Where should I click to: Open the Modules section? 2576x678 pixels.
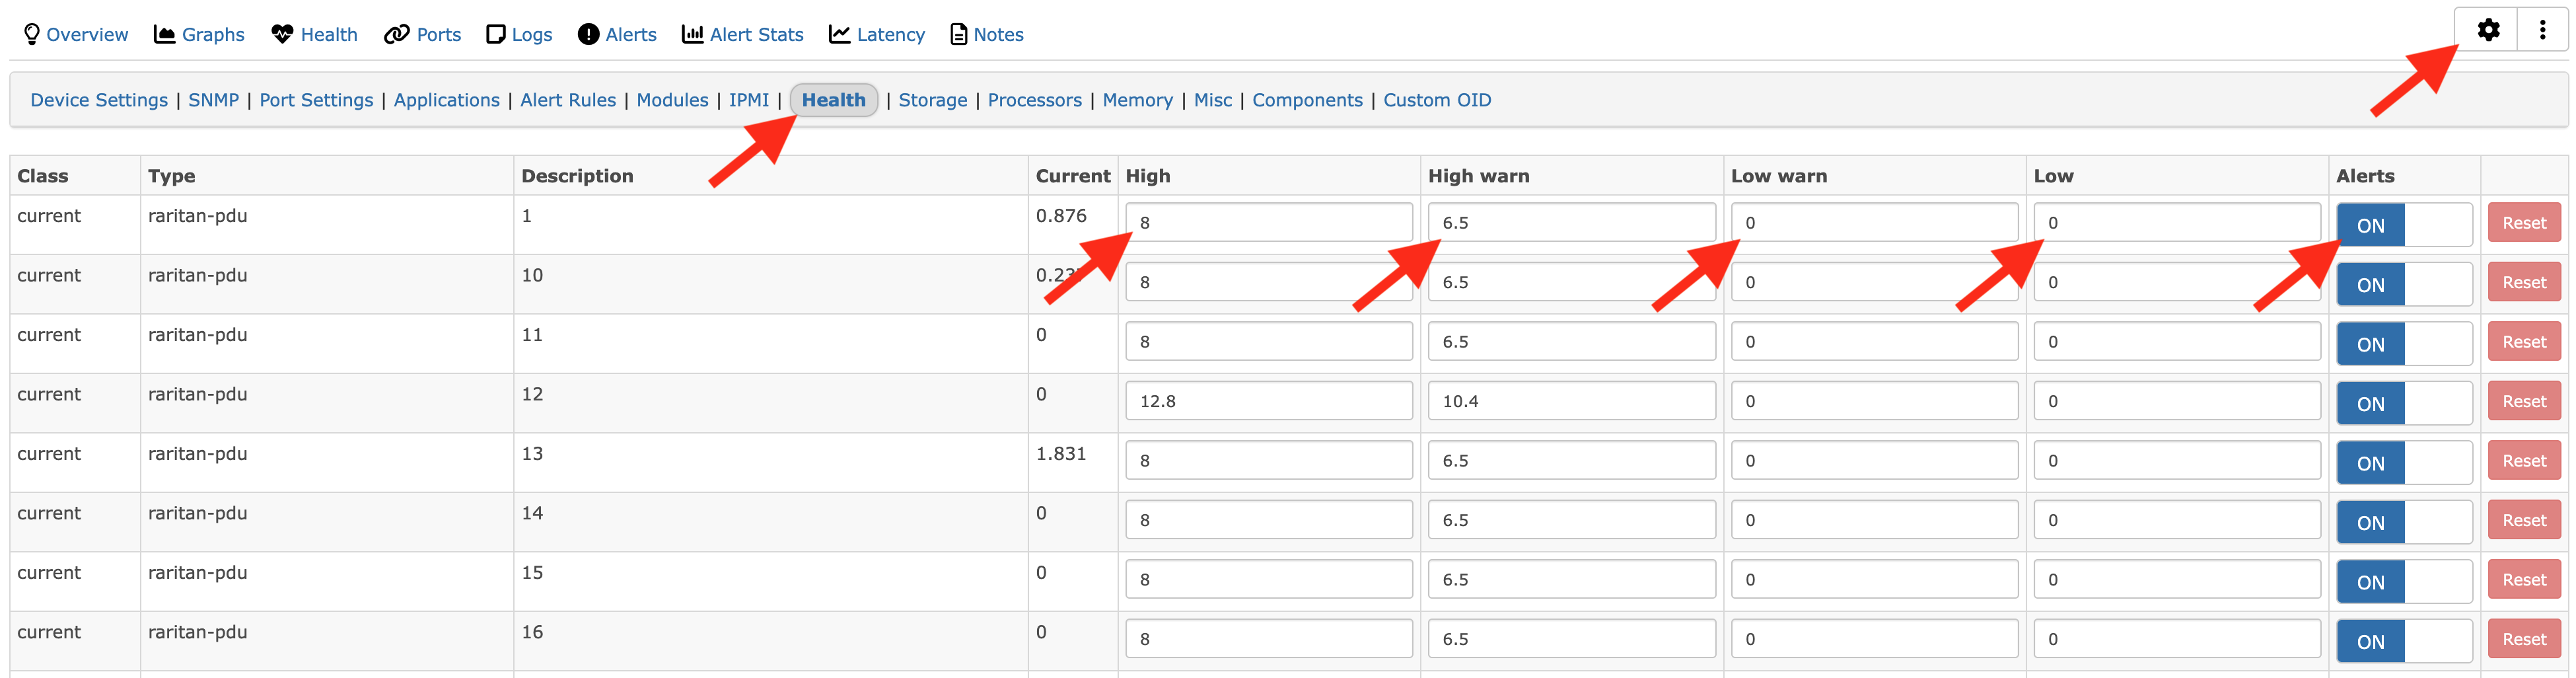coord(672,100)
